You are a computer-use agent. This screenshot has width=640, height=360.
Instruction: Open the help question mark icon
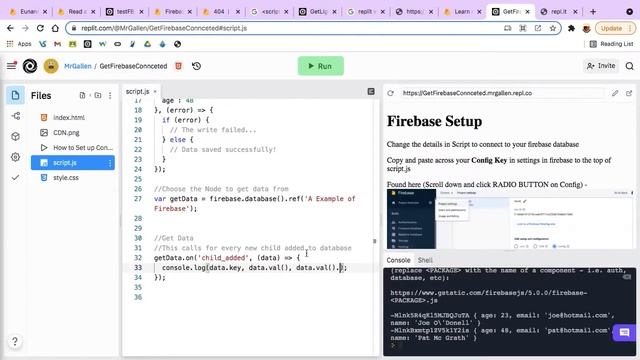15,341
